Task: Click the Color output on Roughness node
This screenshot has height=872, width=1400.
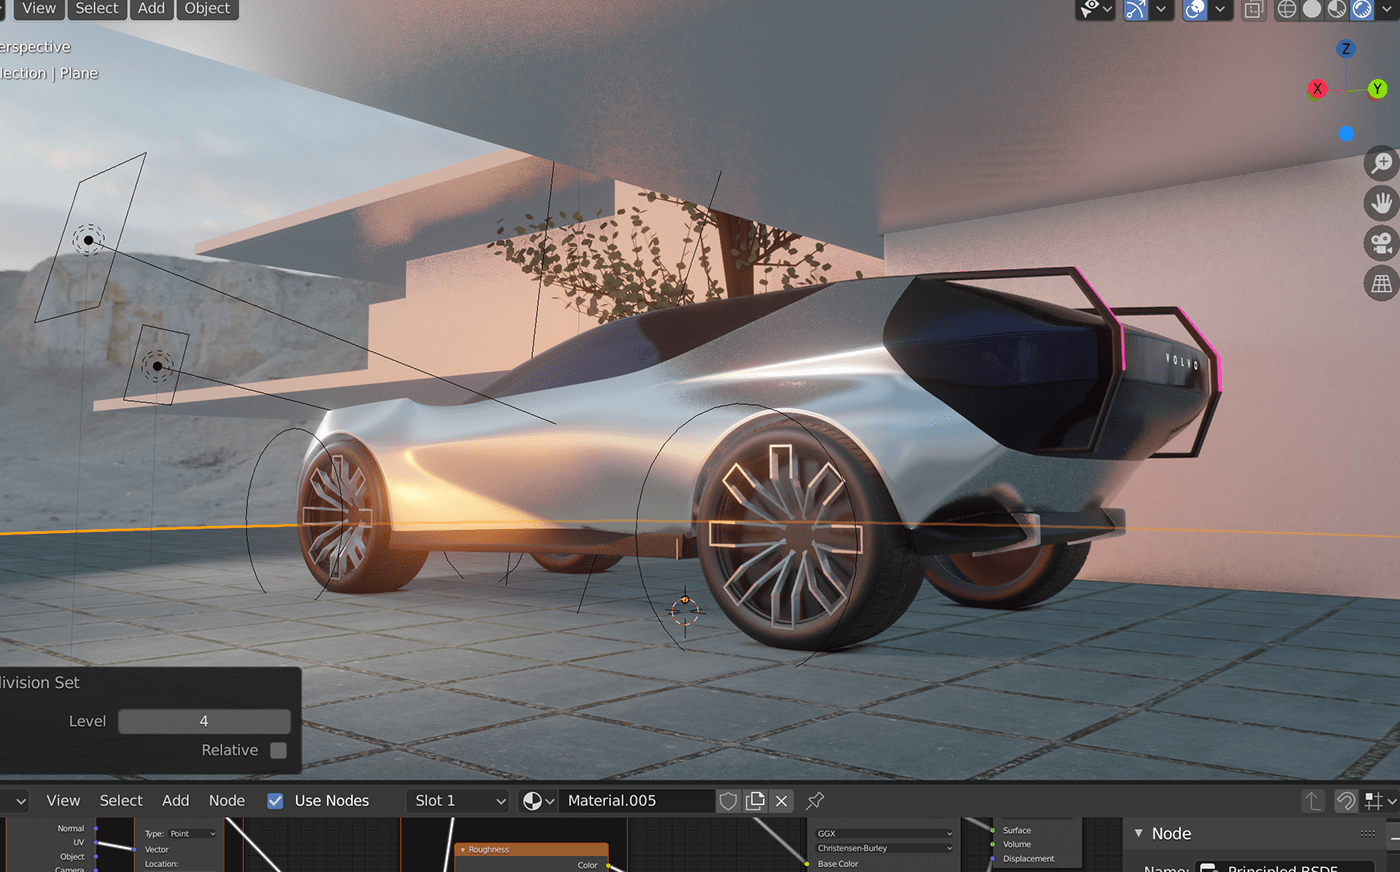Action: pos(587,865)
